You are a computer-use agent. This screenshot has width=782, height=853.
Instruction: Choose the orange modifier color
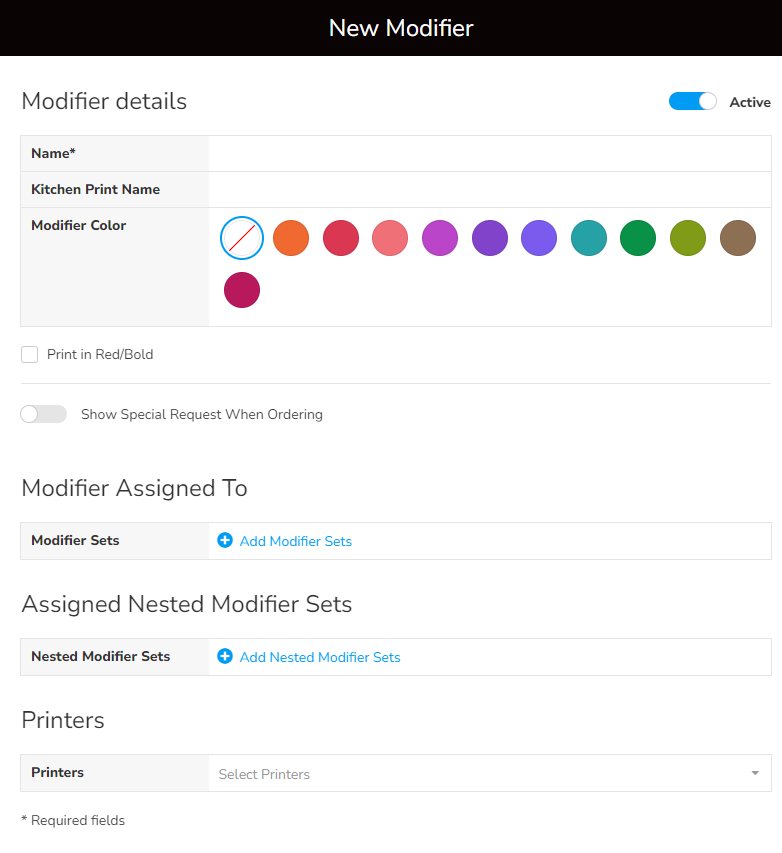[x=291, y=238]
